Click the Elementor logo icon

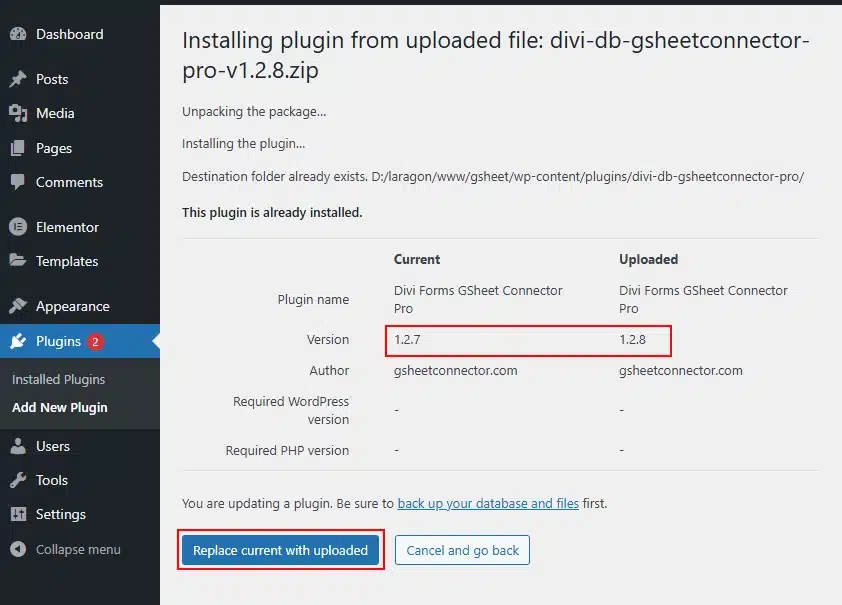click(18, 227)
